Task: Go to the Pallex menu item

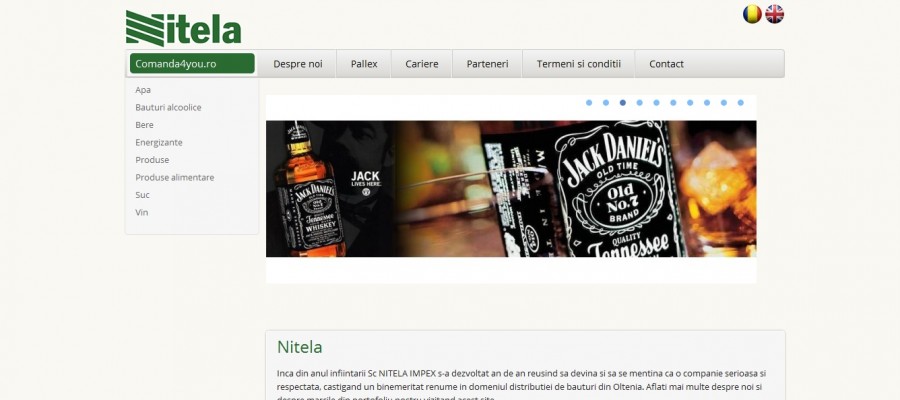Action: tap(364, 64)
